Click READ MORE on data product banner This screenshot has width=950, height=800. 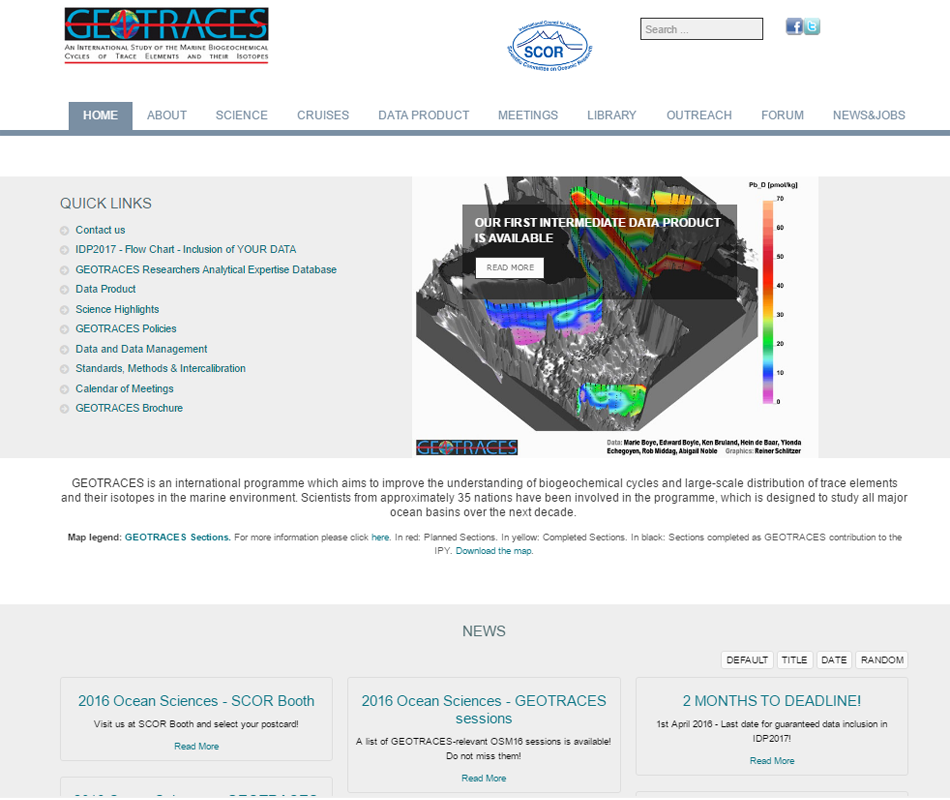(x=510, y=267)
